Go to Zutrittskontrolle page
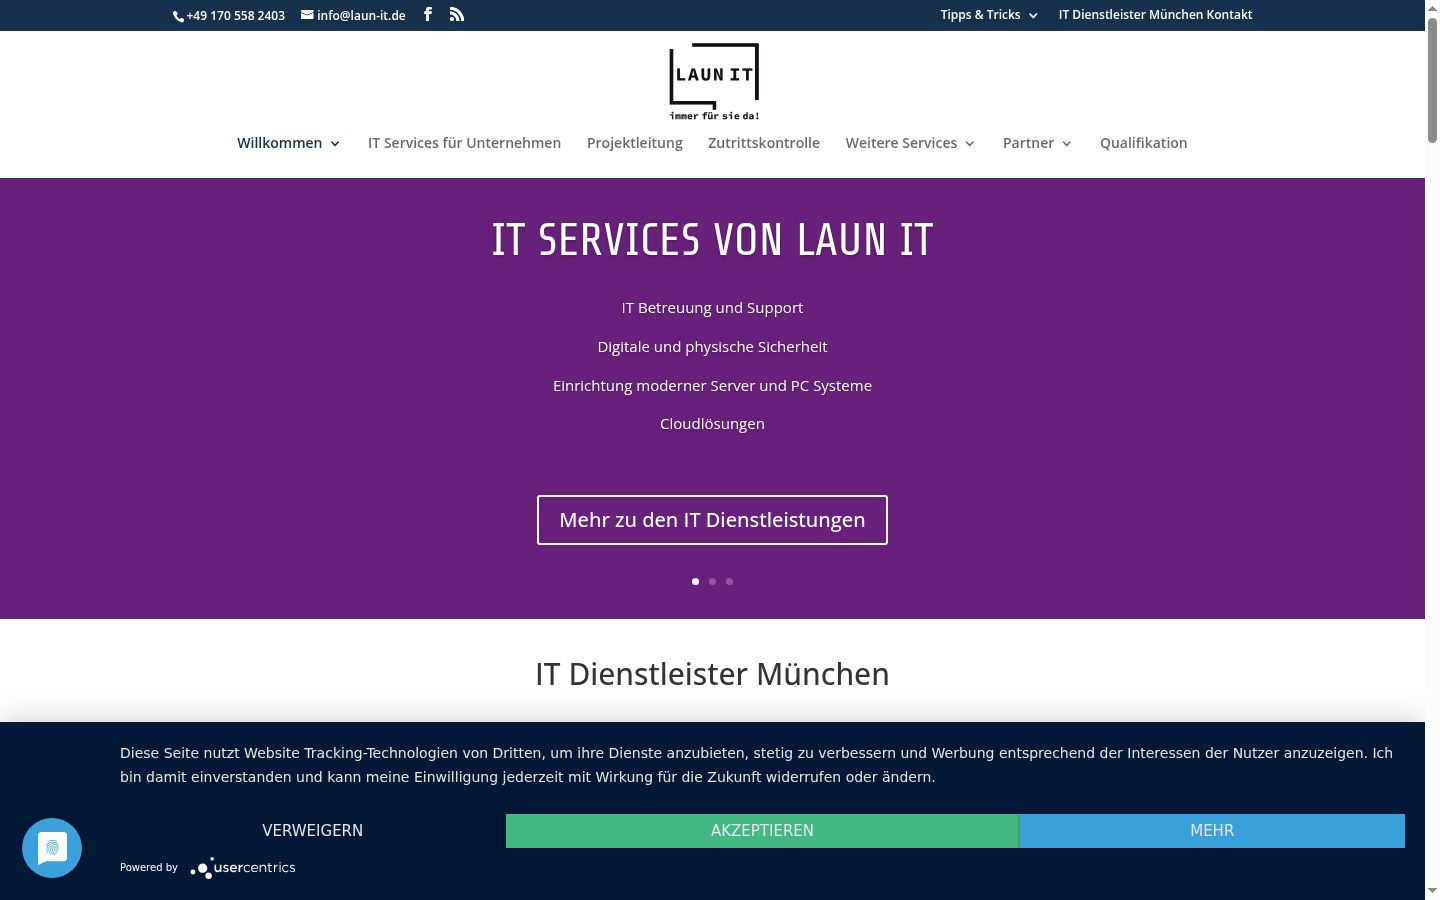 pyautogui.click(x=764, y=143)
